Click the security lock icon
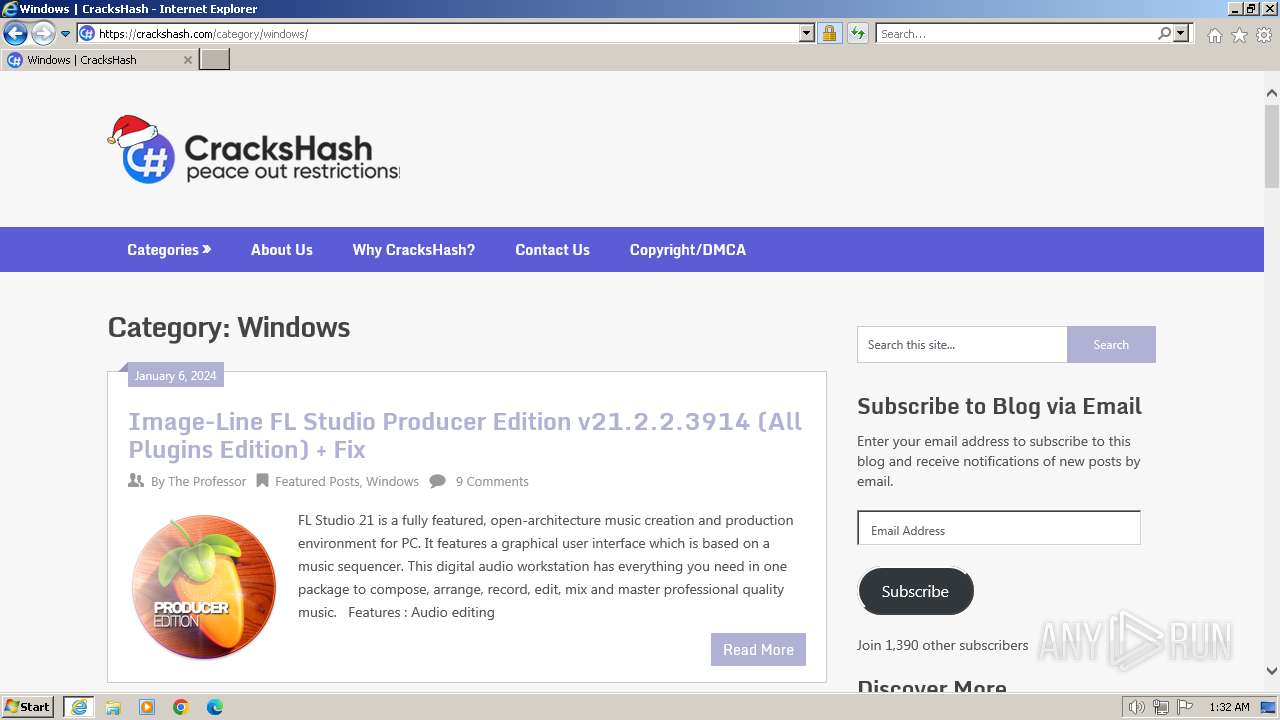The image size is (1280, 720). point(829,34)
